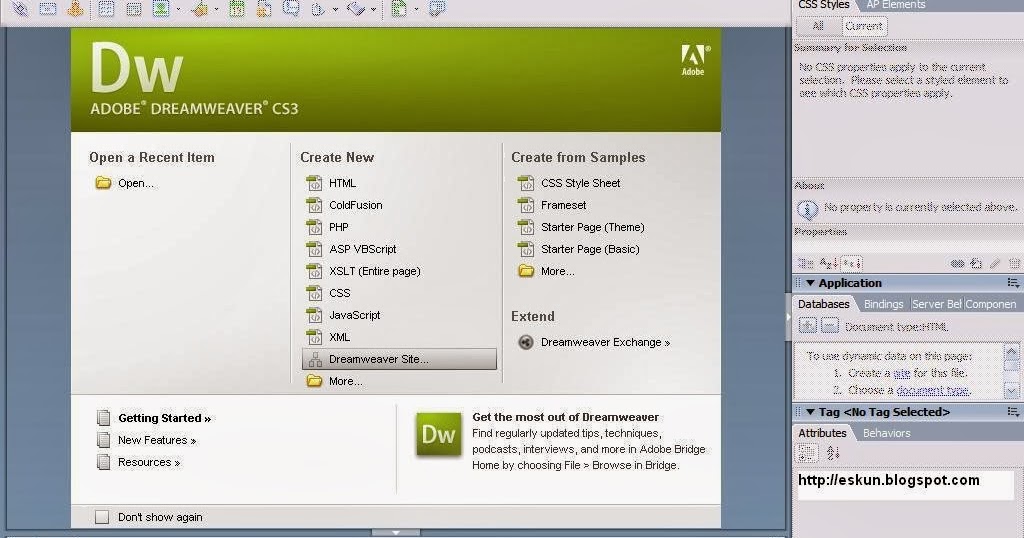Click the plus button in Databases panel
1024x538 pixels.
(x=808, y=326)
